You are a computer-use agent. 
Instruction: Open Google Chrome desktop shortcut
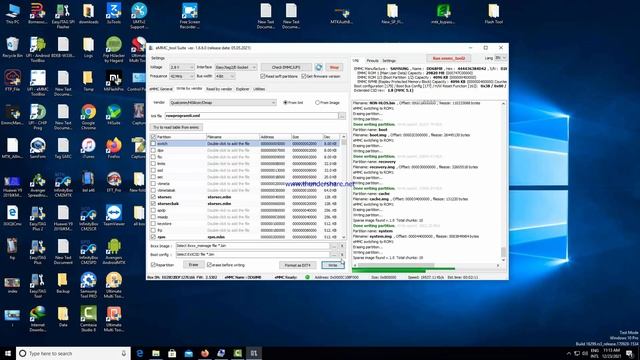tap(88, 116)
